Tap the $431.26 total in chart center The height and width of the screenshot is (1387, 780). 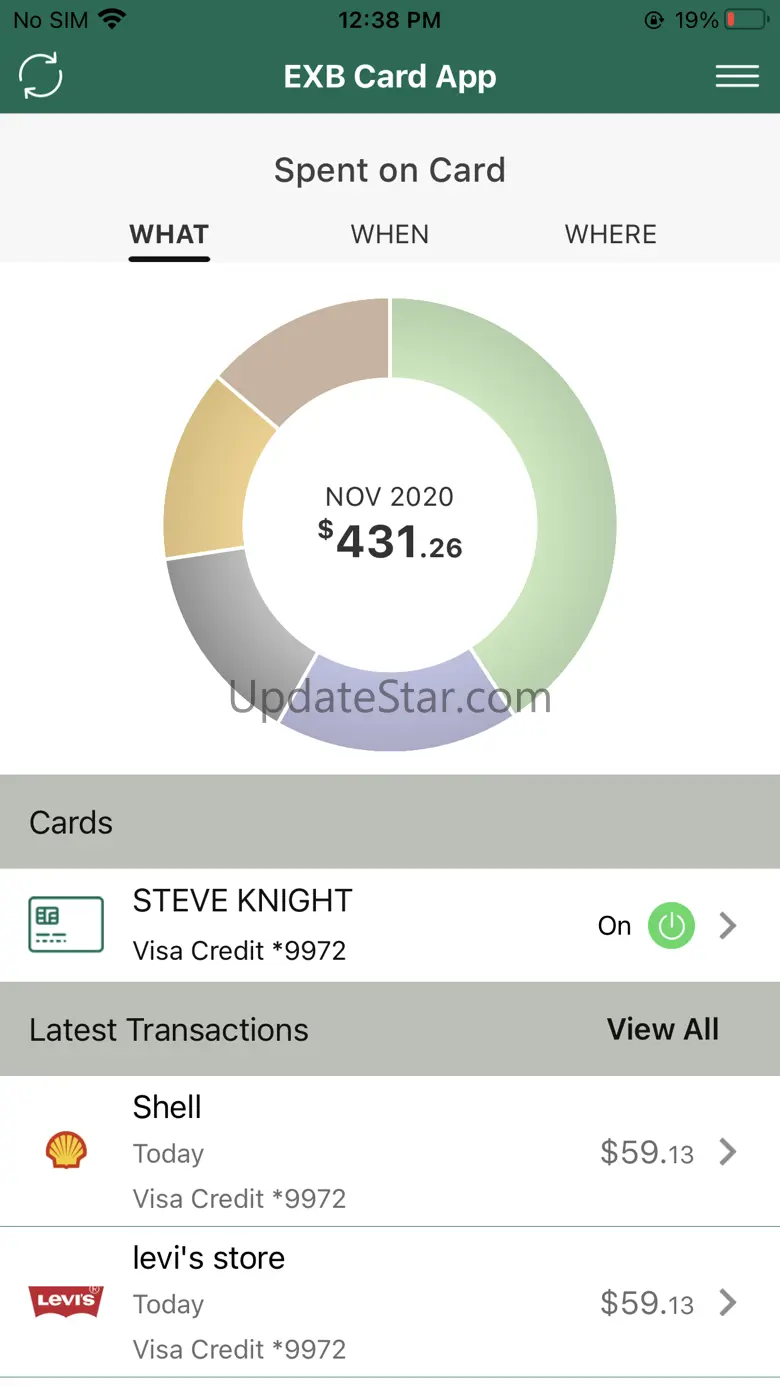390,541
